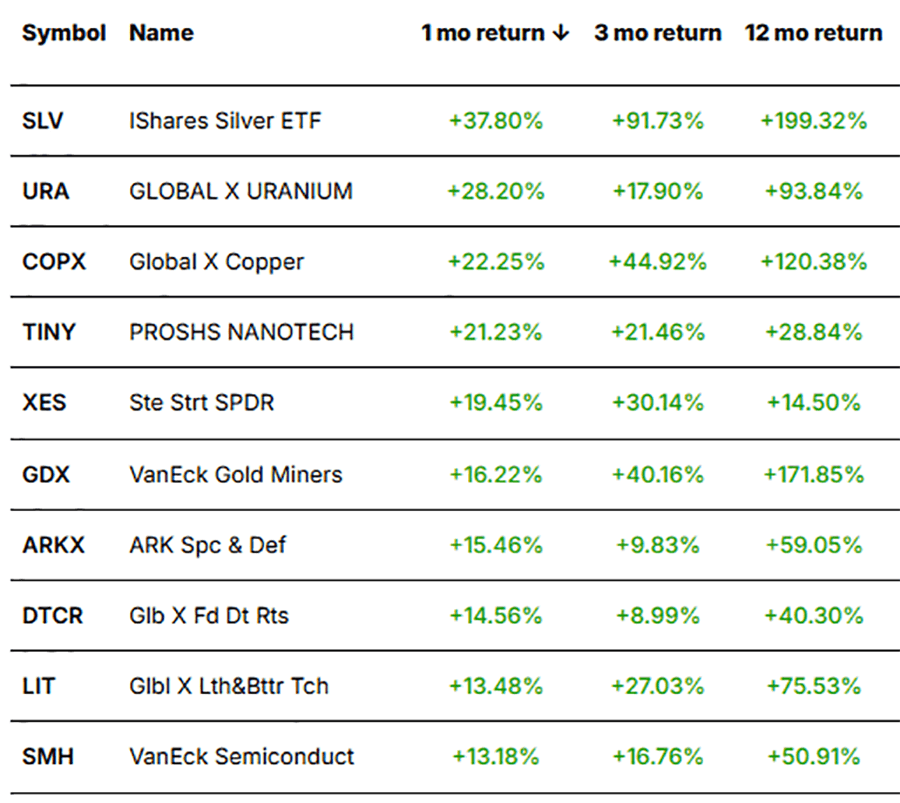Click the sort arrow beside 1 mo return
The width and height of the screenshot is (900, 803).
point(559,33)
